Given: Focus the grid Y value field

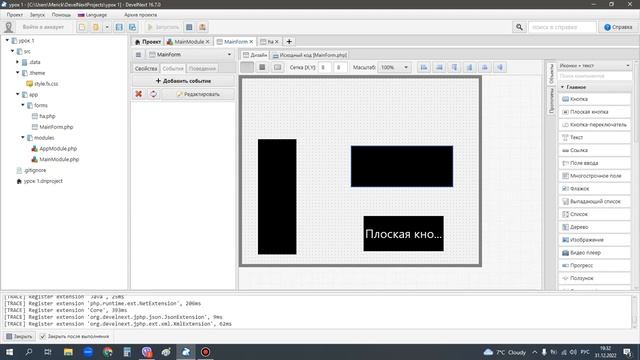Looking at the screenshot, I should (340, 67).
